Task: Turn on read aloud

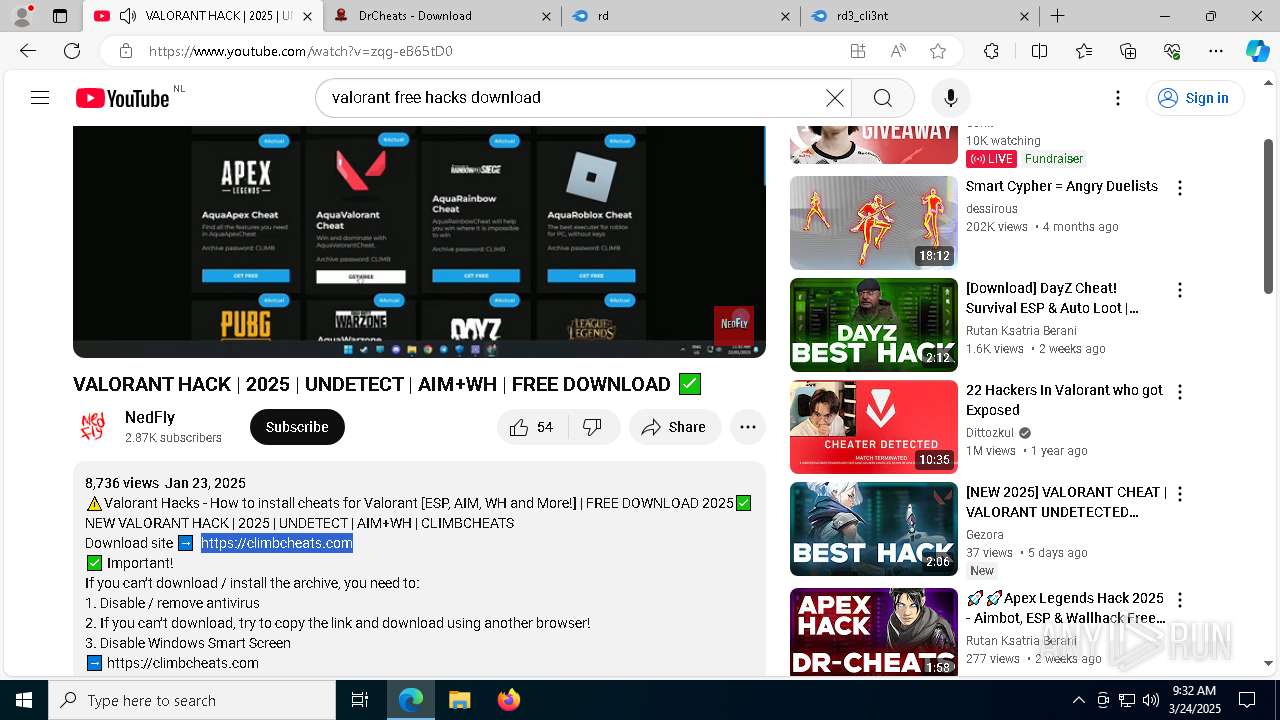Action: 897,51
